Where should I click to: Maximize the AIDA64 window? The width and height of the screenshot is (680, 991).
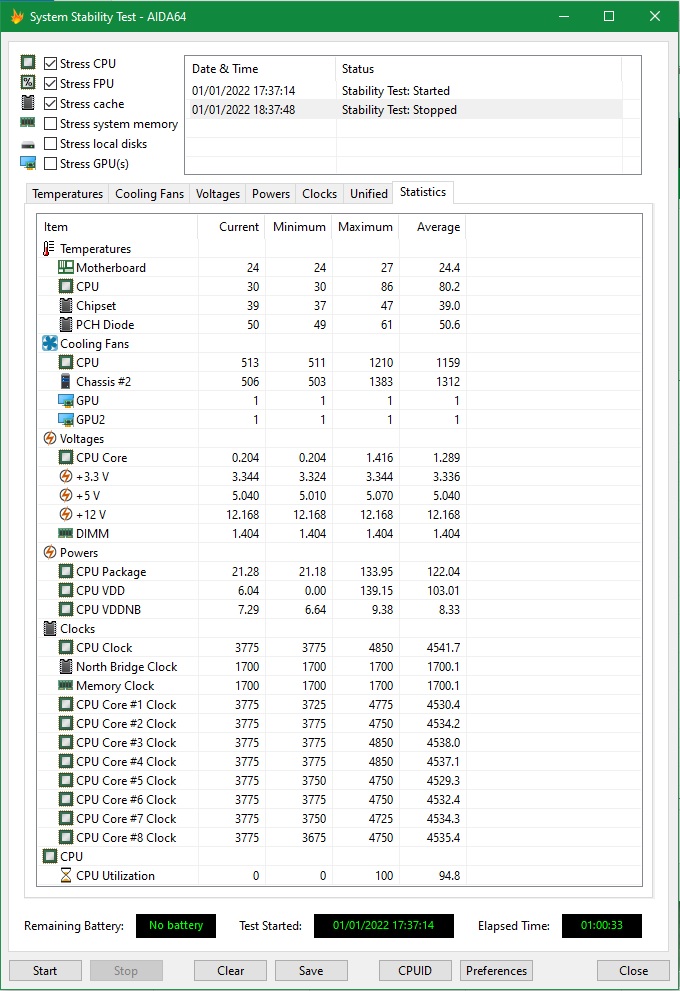609,16
